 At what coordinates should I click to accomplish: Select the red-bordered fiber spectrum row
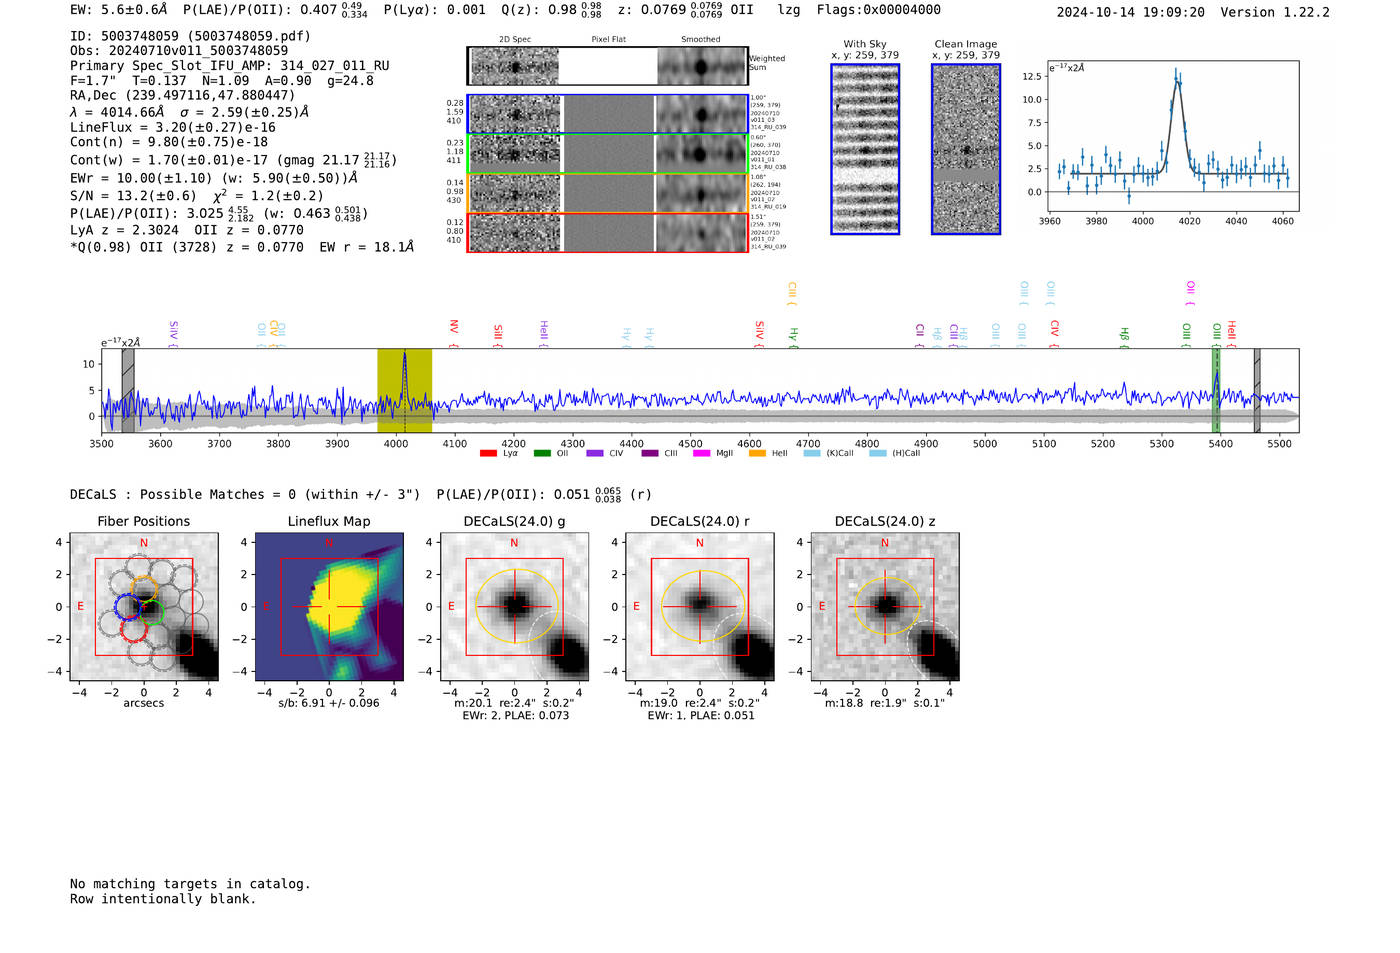pos(607,232)
